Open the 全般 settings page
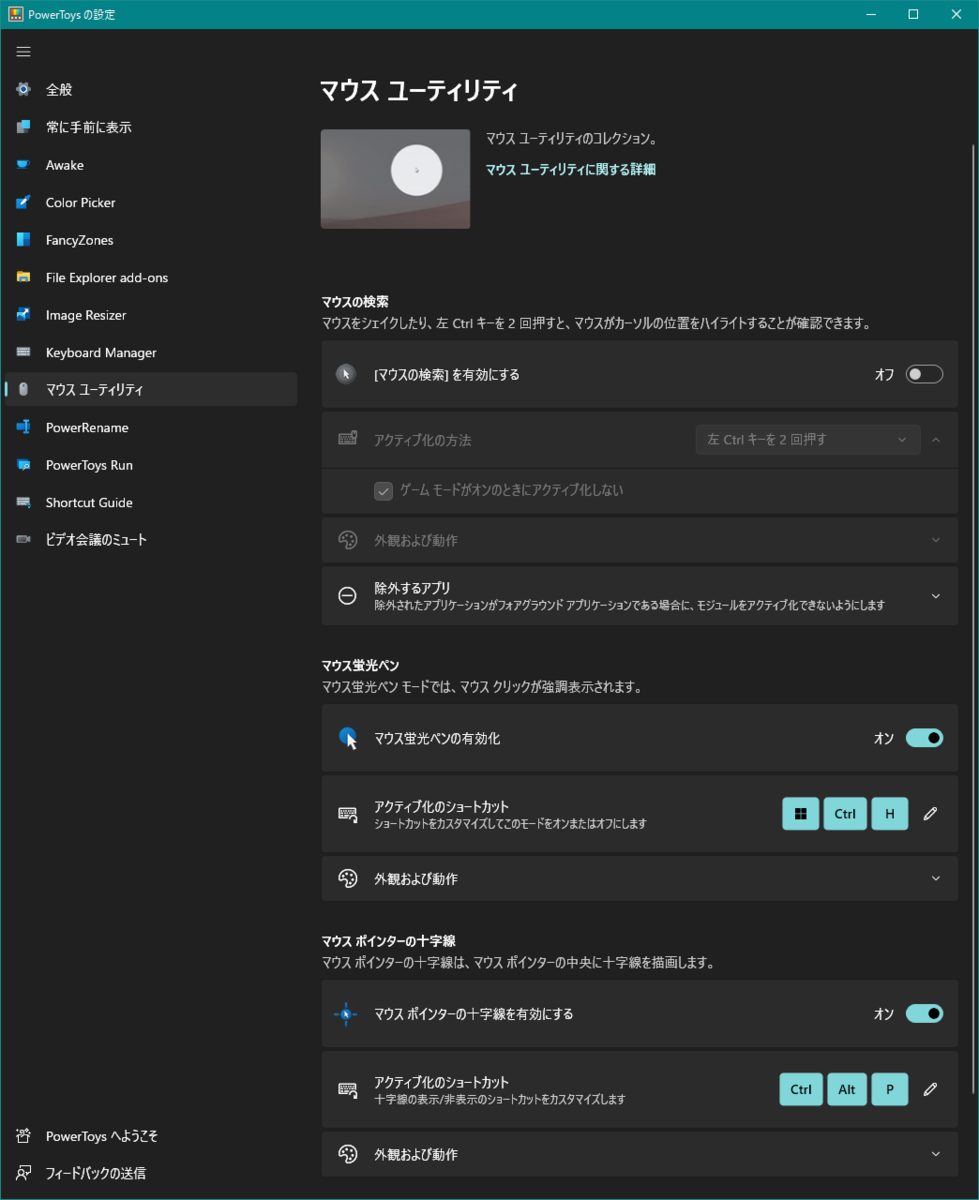The width and height of the screenshot is (979, 1200). [x=151, y=90]
